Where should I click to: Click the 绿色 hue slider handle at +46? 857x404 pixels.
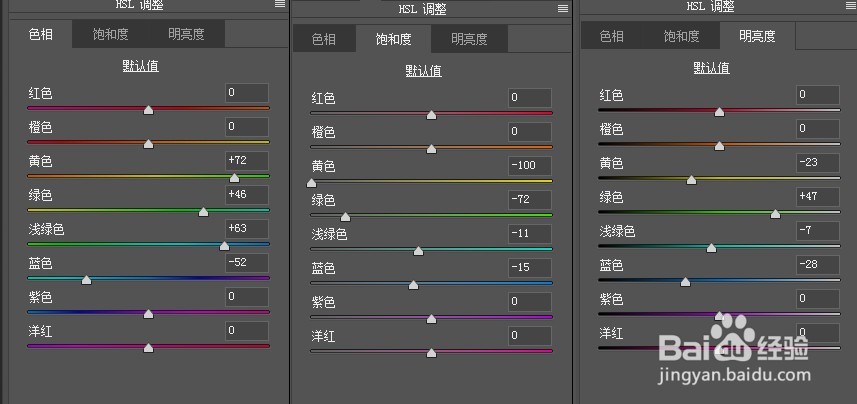(x=203, y=212)
